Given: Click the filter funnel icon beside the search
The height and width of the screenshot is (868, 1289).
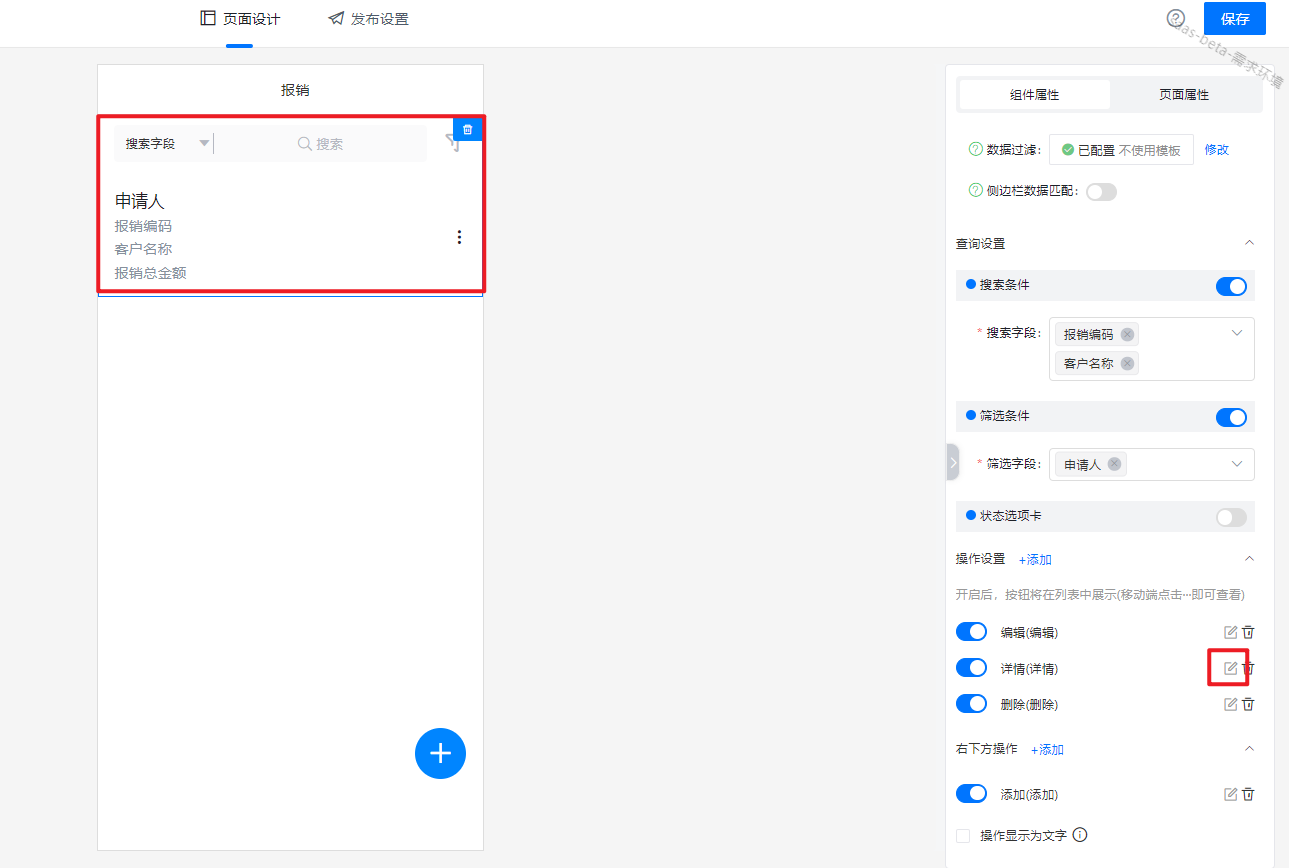Looking at the screenshot, I should coord(452,143).
